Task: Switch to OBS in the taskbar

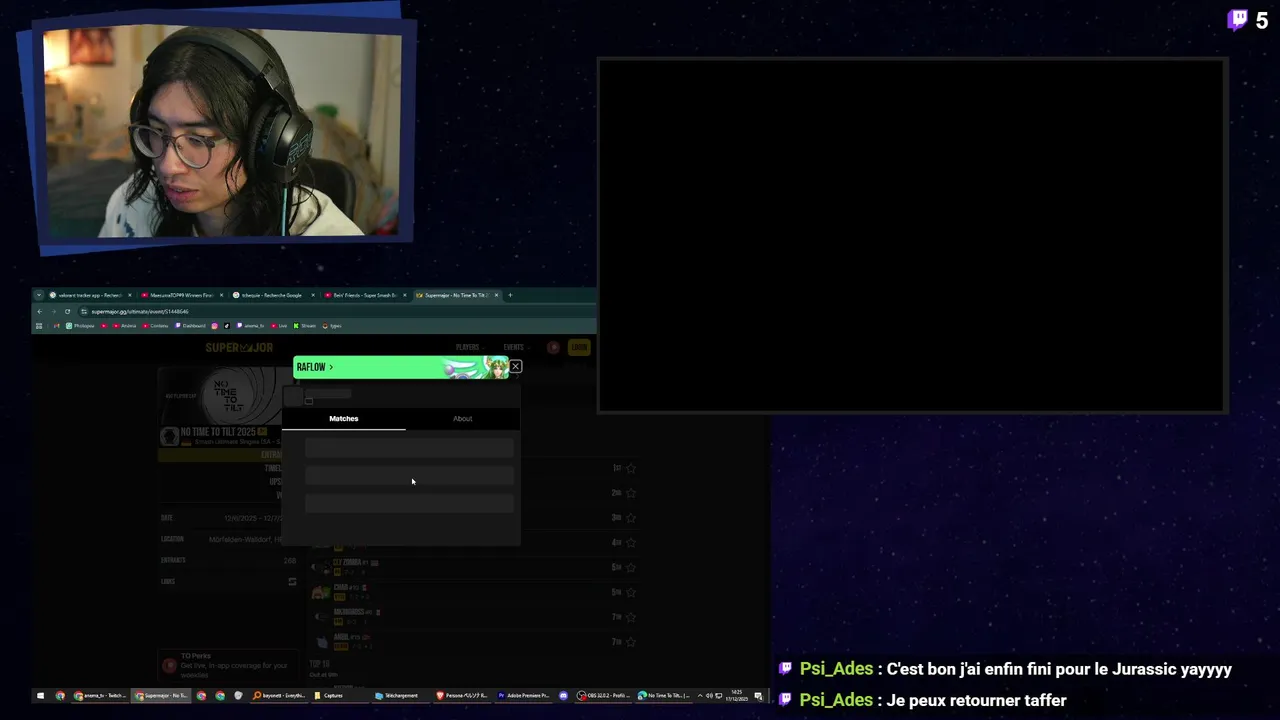Action: click(603, 695)
